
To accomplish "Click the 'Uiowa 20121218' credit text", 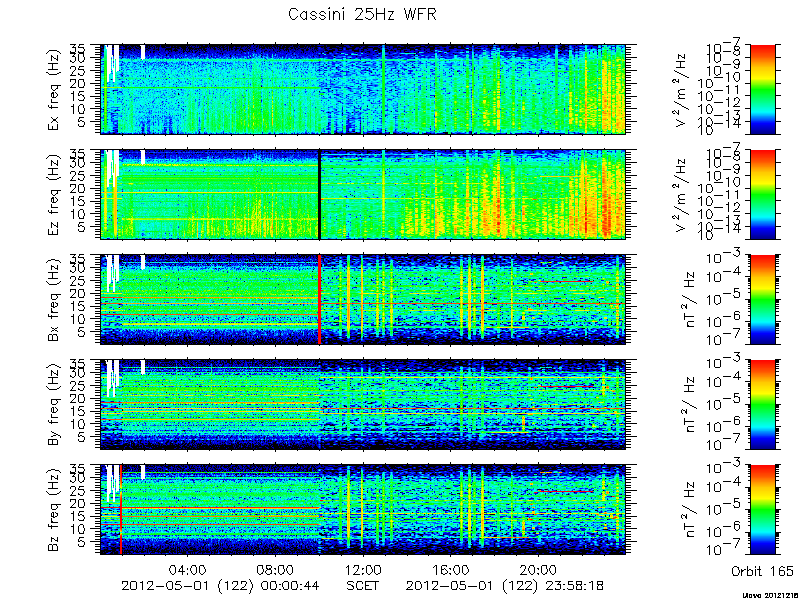I will tap(770, 595).
